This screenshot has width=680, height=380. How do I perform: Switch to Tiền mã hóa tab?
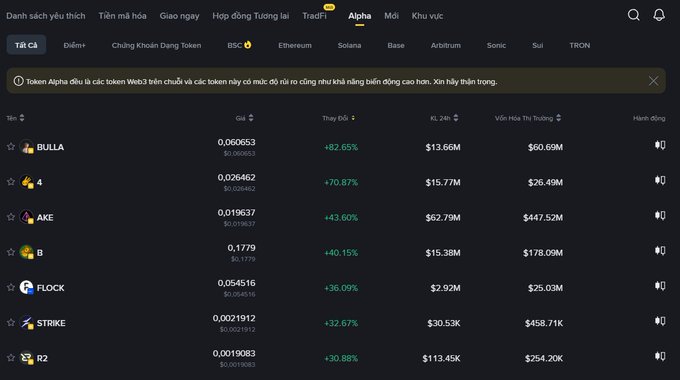[x=122, y=16]
